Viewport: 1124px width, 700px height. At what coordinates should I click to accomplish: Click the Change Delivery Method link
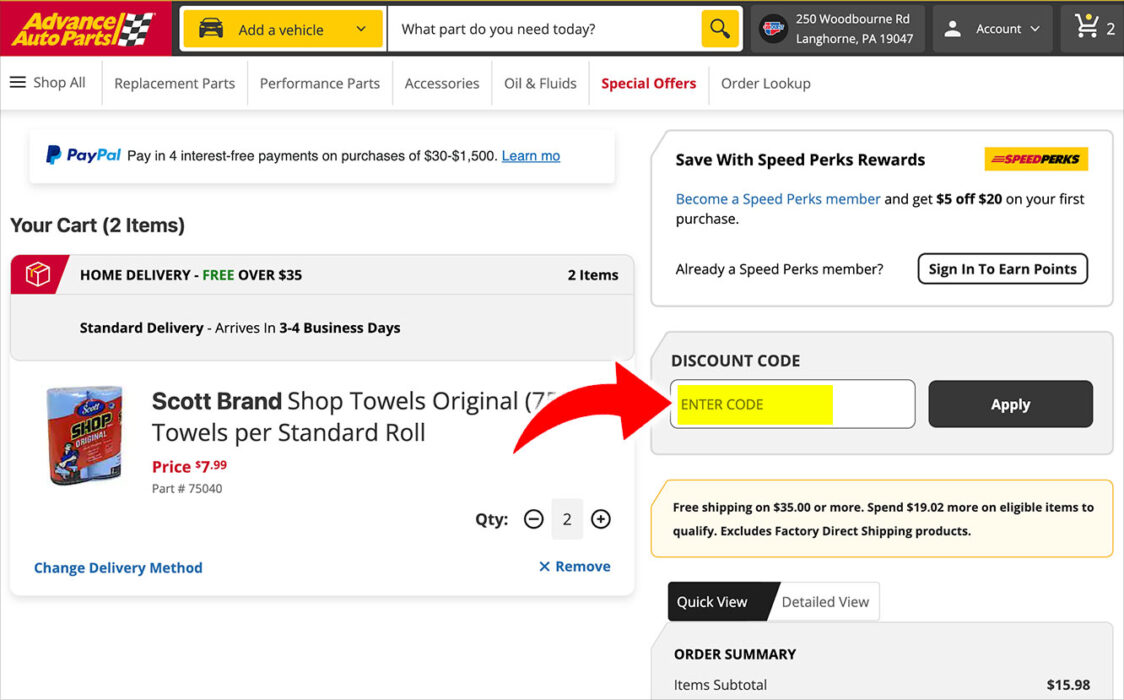[118, 567]
